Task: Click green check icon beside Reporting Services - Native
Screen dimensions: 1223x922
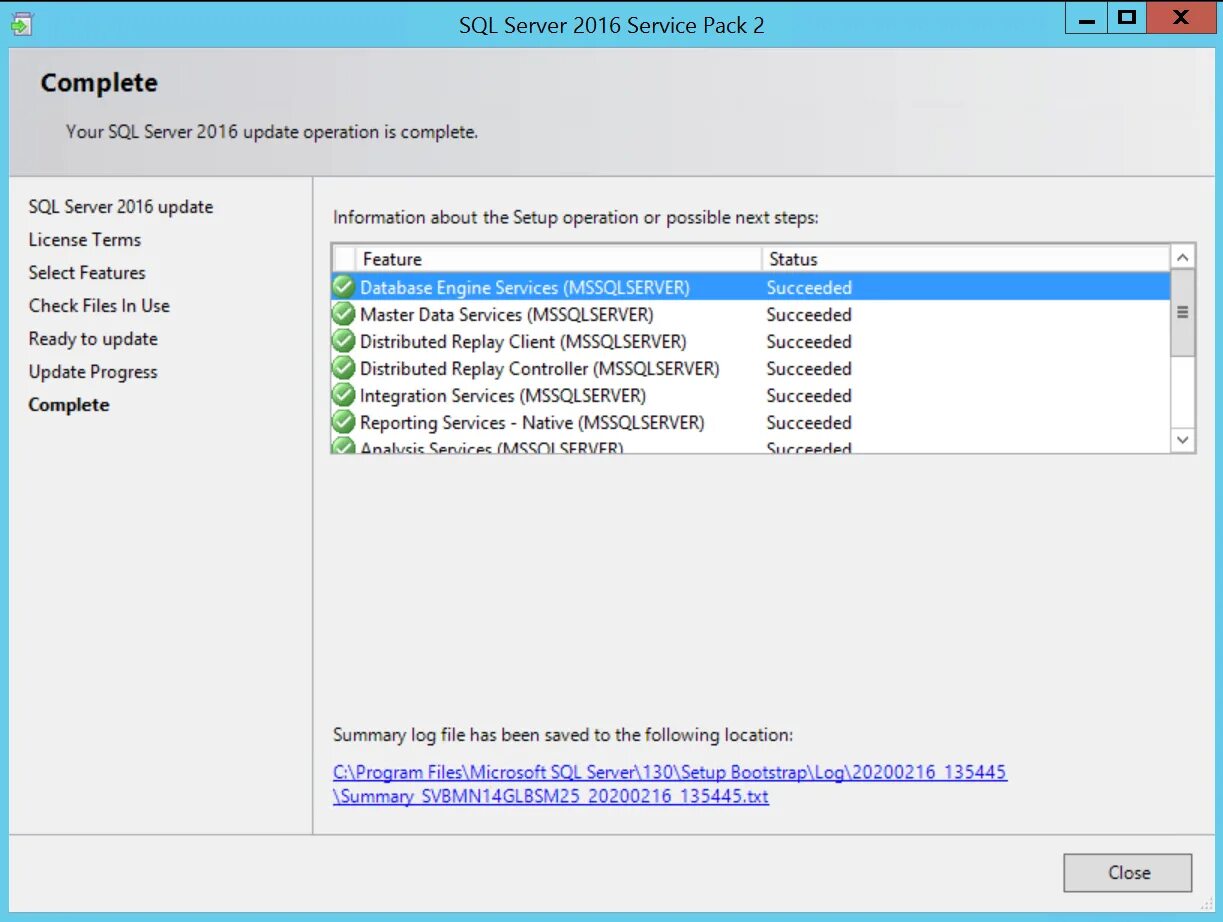Action: pyautogui.click(x=344, y=422)
